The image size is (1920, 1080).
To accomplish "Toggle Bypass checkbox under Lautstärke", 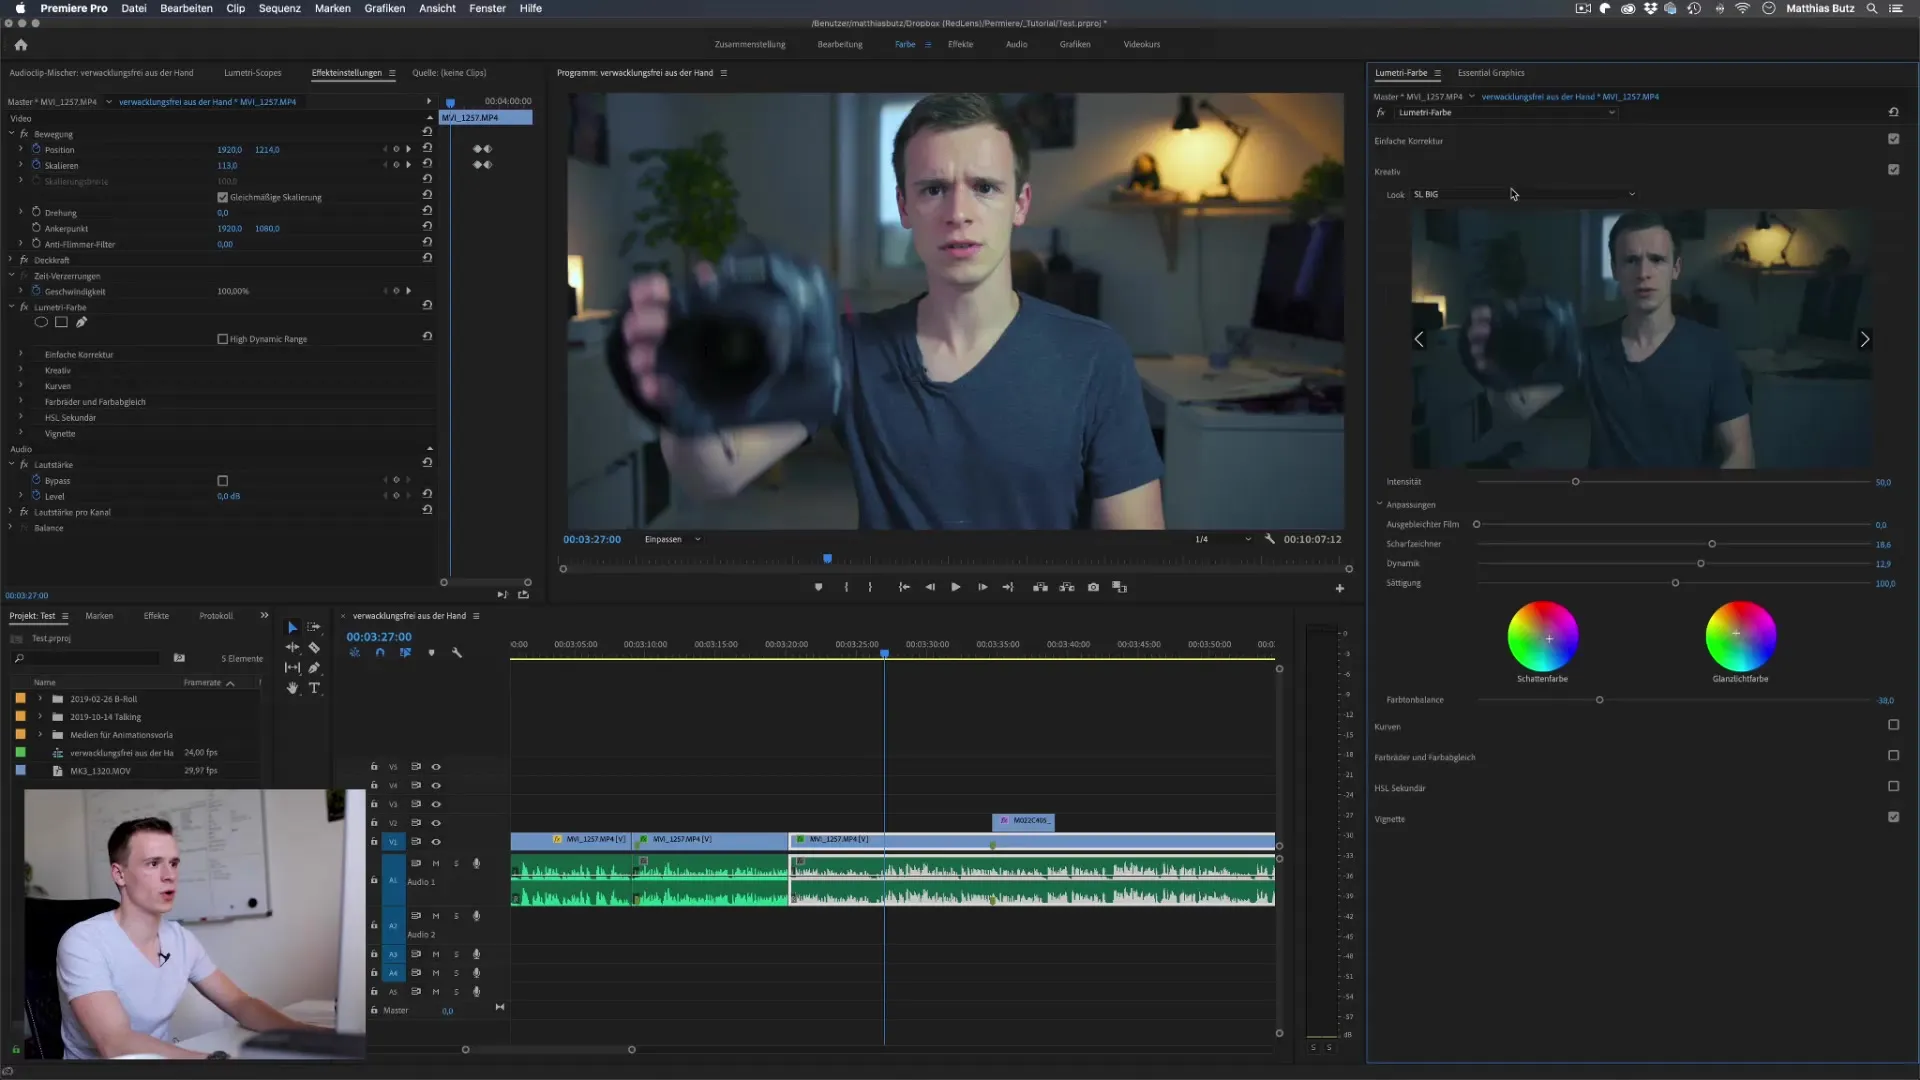I will pos(223,481).
